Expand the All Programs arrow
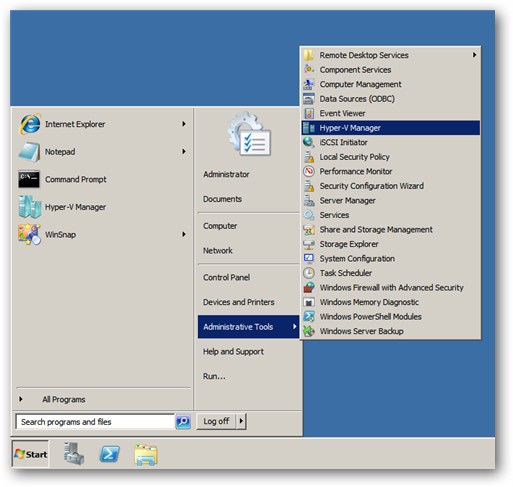 [21, 399]
